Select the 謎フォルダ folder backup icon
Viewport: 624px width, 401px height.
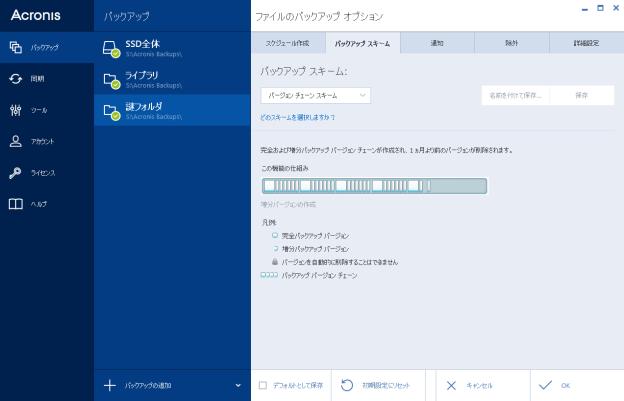point(111,112)
